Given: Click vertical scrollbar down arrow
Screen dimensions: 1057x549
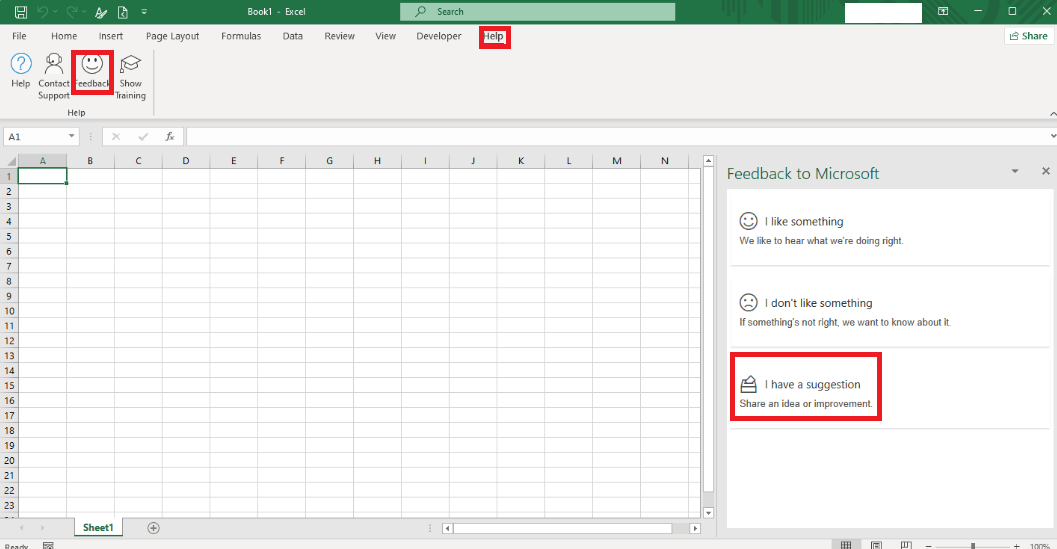Looking at the screenshot, I should pos(708,513).
